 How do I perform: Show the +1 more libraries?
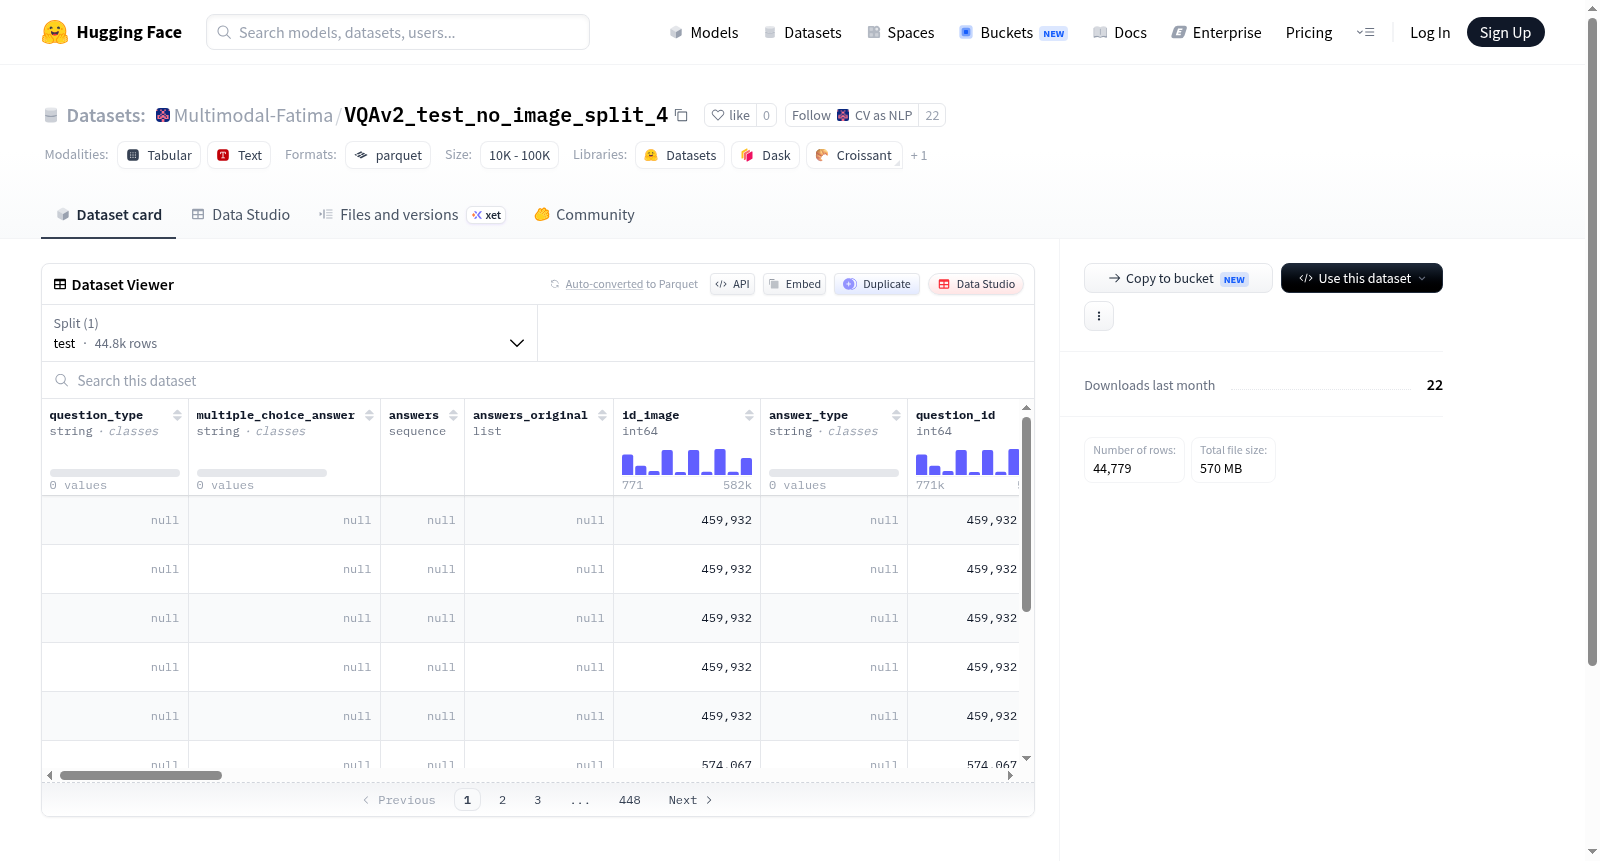pyautogui.click(x=919, y=155)
